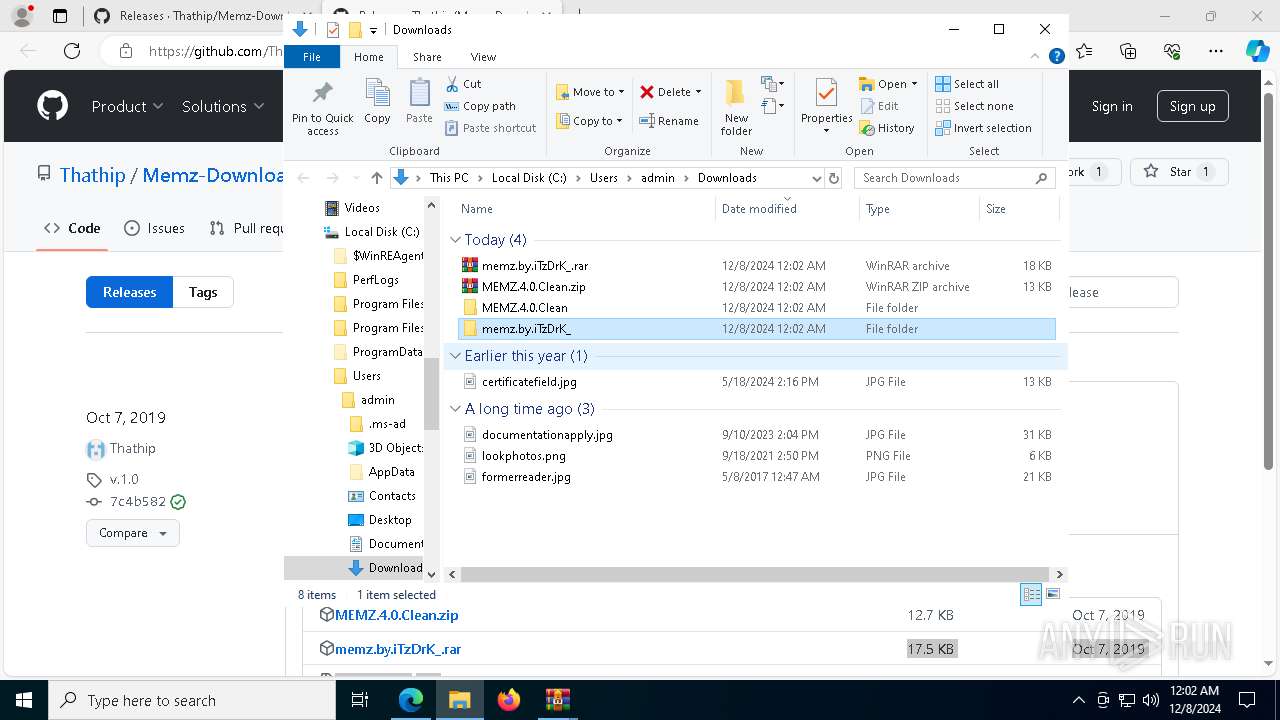Screen dimensions: 1280x720
Task: Select Desktop in navigation tree
Action: (380, 520)
